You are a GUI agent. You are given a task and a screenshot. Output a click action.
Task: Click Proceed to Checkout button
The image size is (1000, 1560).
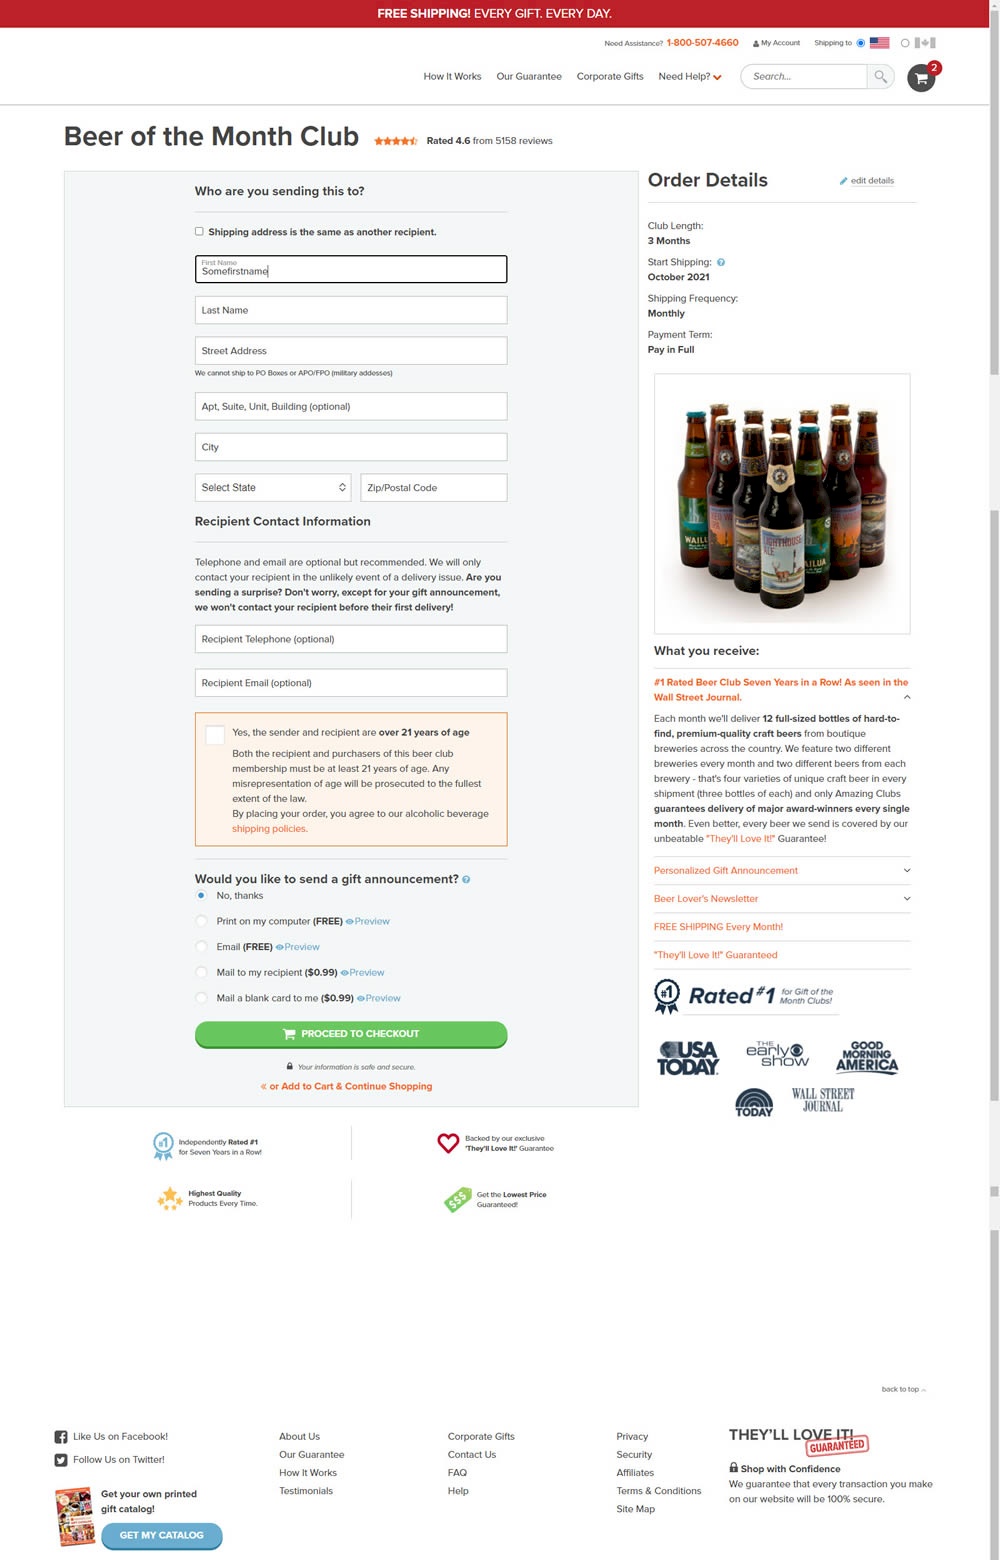click(351, 1034)
